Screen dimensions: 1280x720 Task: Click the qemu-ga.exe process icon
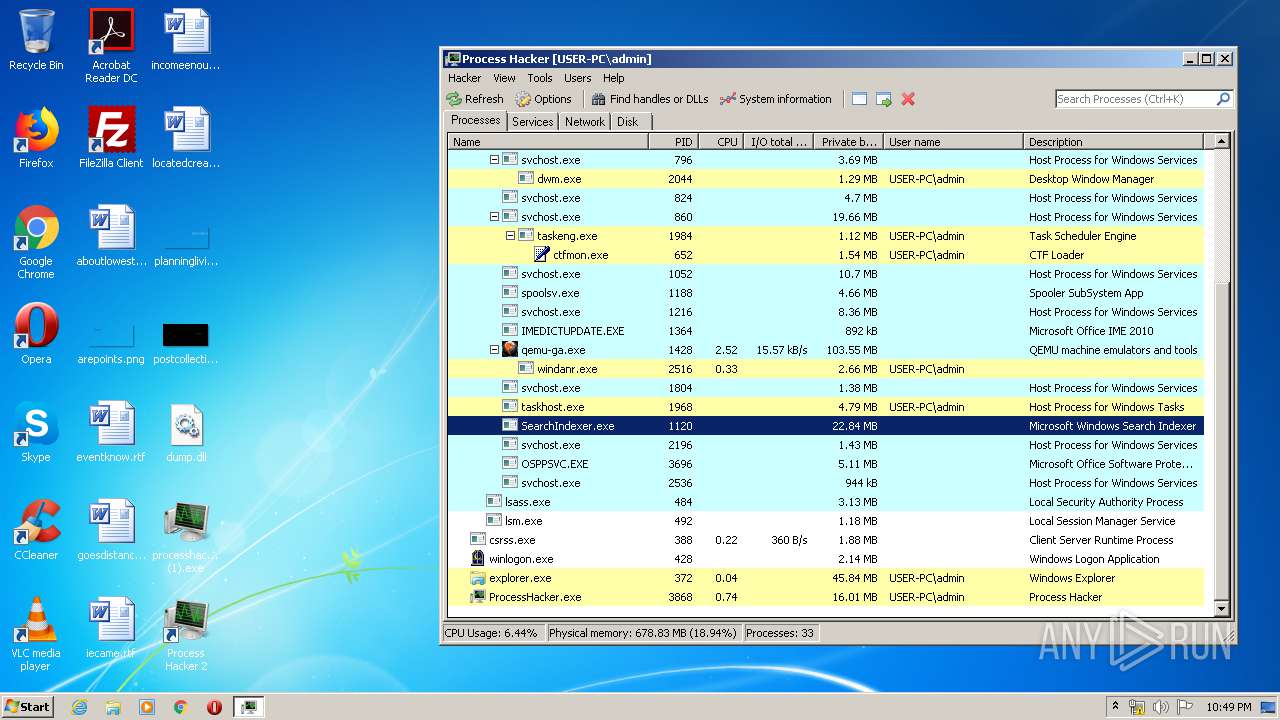click(510, 350)
